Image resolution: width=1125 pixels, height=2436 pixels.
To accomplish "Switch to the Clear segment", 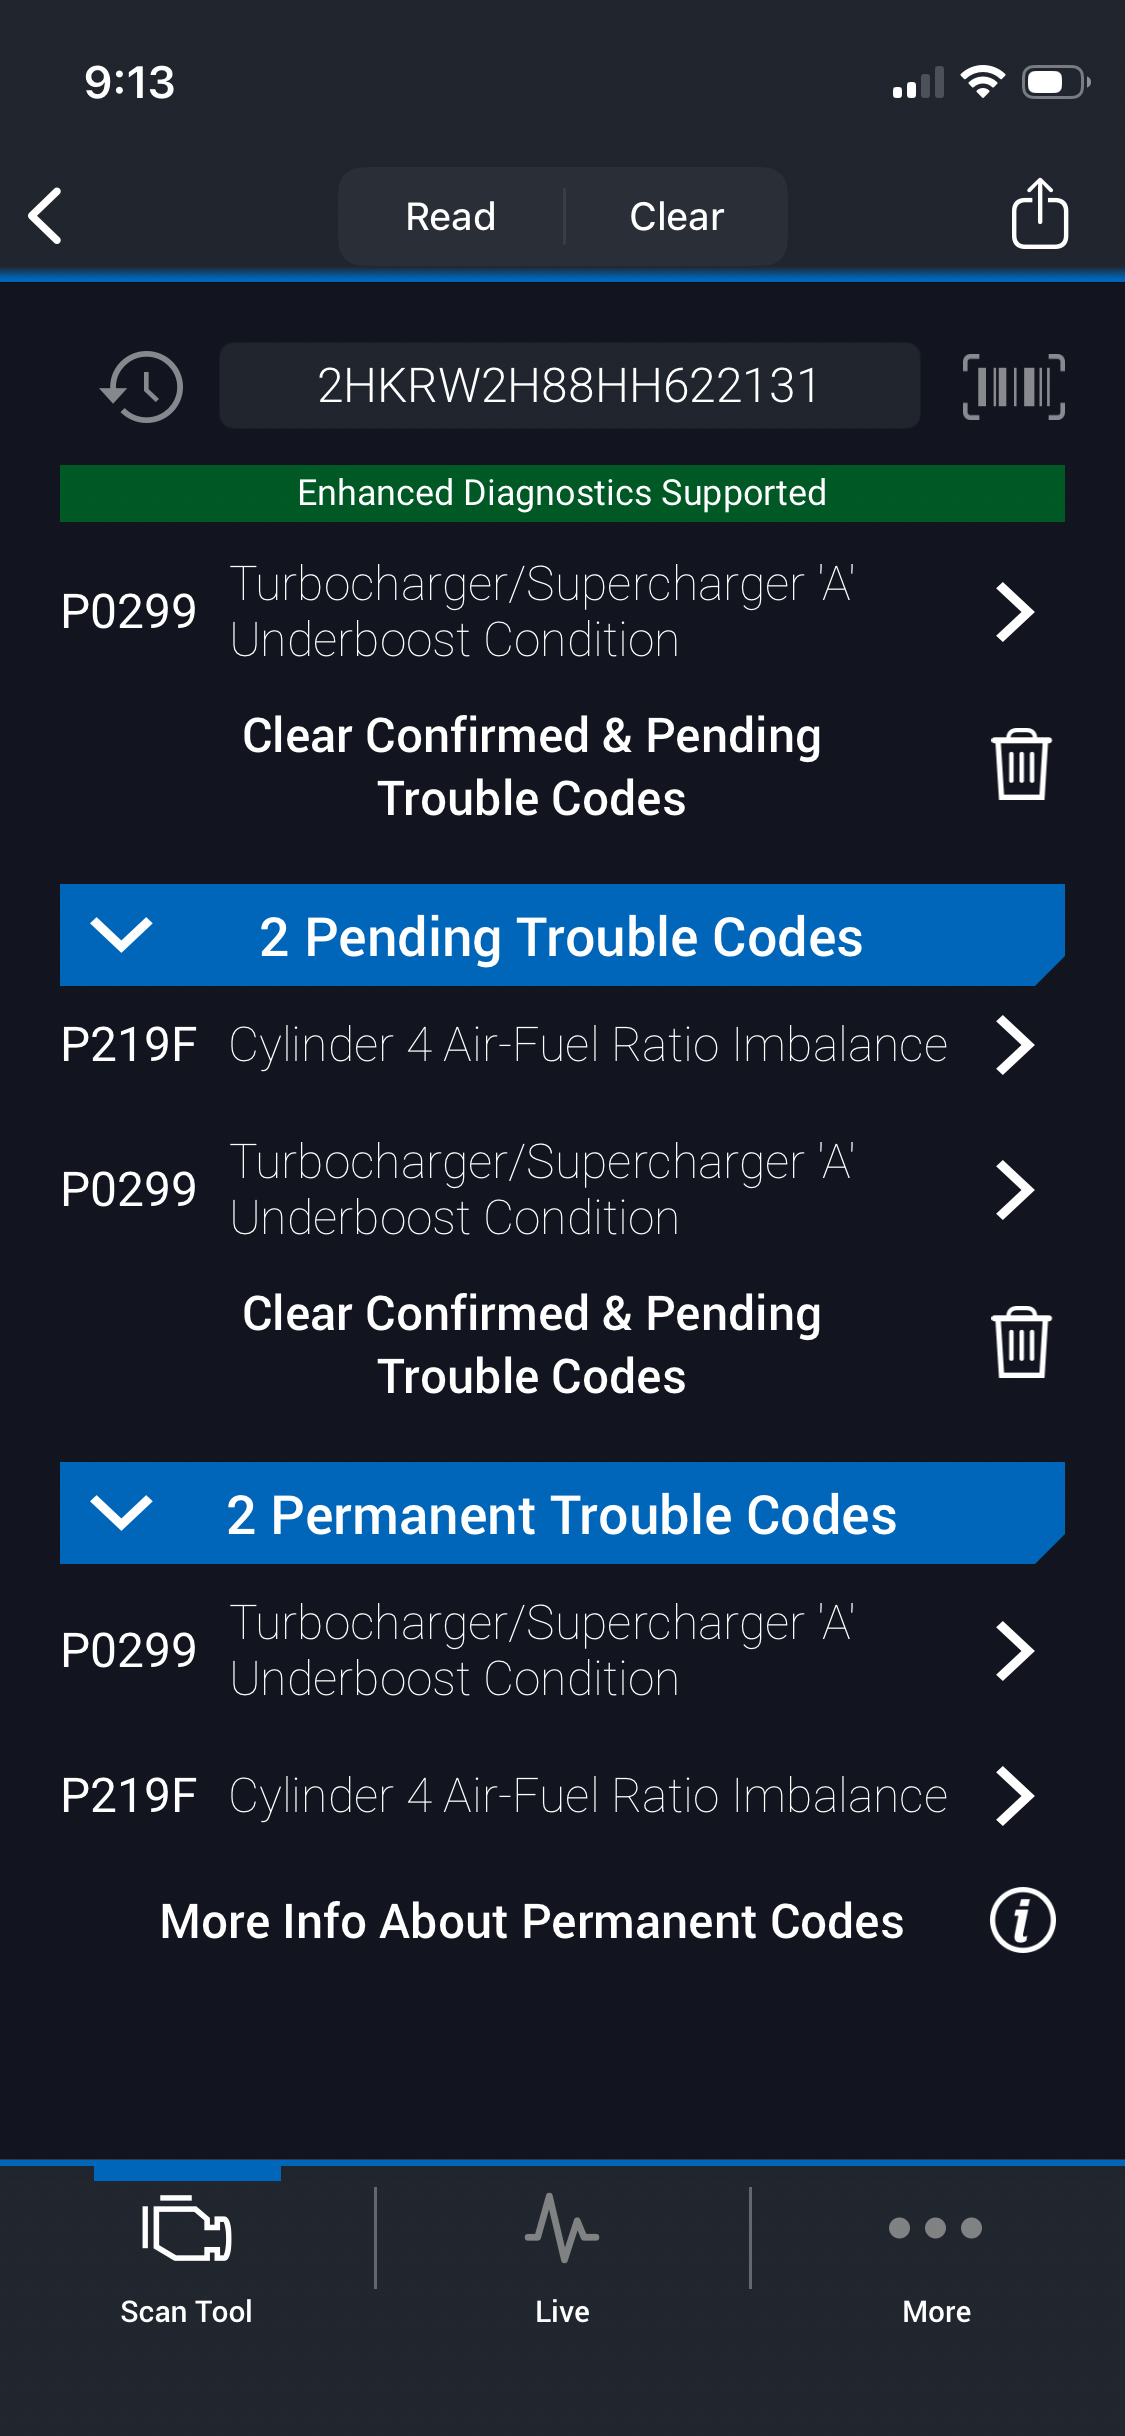I will (x=676, y=216).
